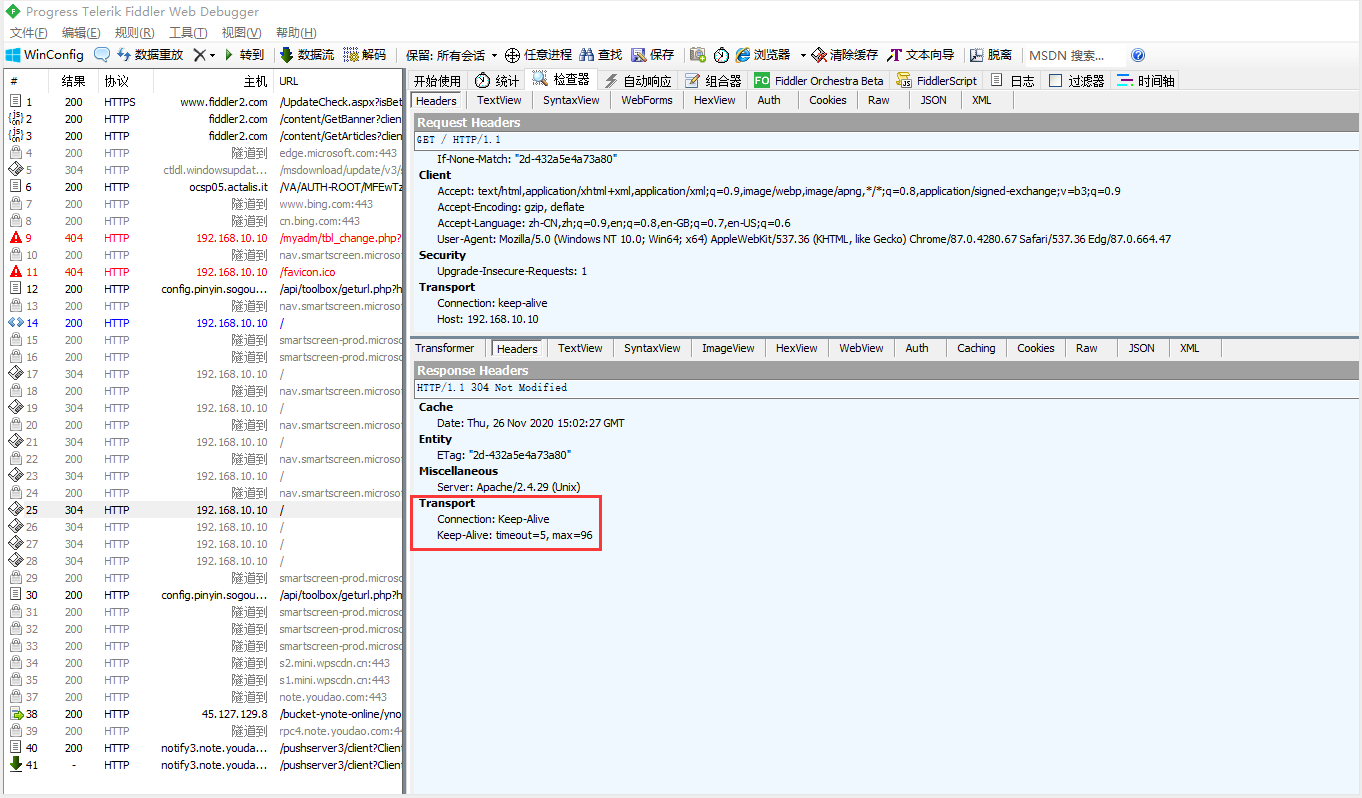Open the 编辑(E) menu
1362x798 pixels.
[x=81, y=33]
